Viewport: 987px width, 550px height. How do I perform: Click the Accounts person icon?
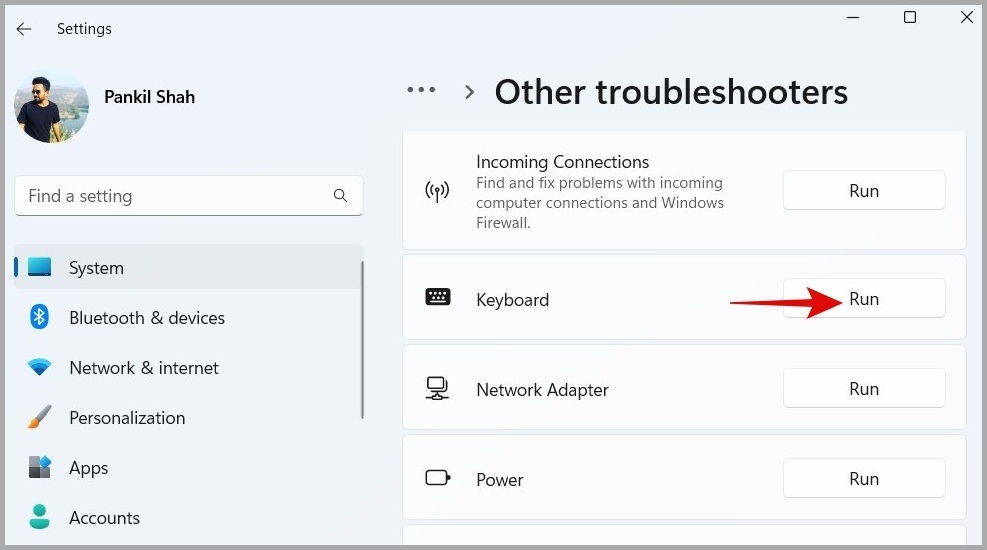click(39, 517)
